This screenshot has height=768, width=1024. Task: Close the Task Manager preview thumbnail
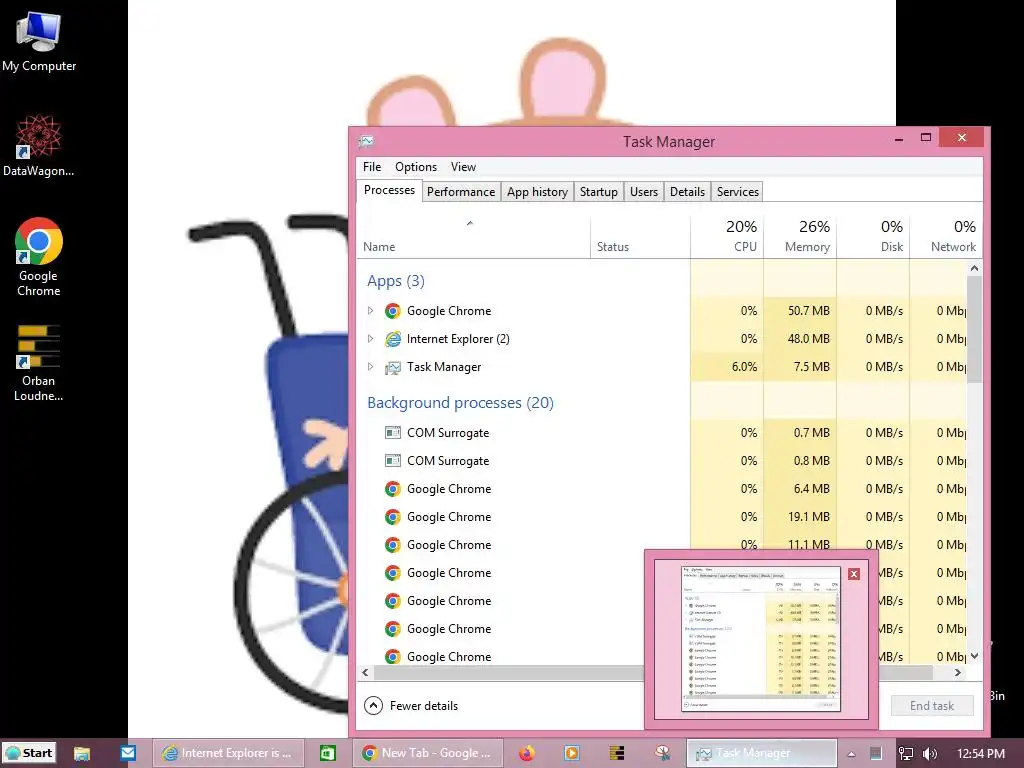pyautogui.click(x=854, y=573)
